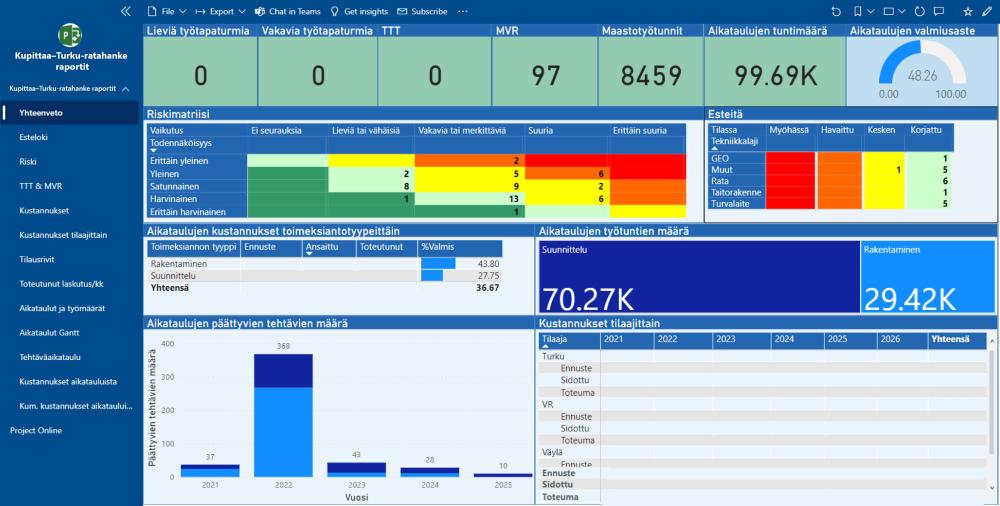Click Chat in Teams
The height and width of the screenshot is (506, 1000).
(288, 11)
